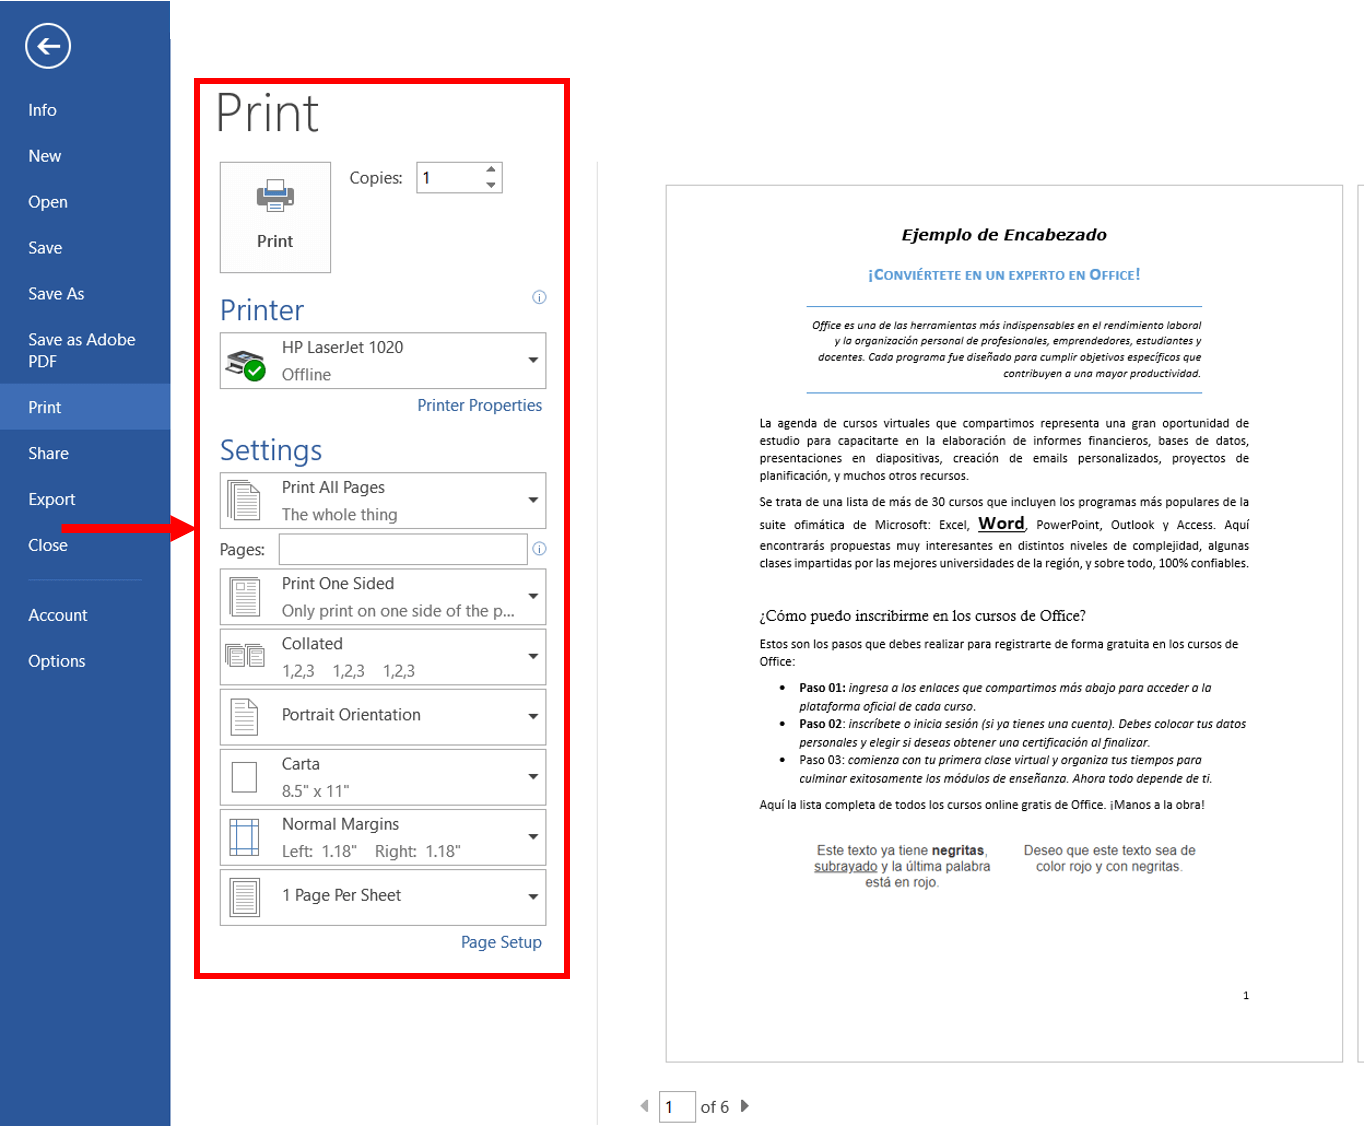Open the Page Setup link
The height and width of the screenshot is (1126, 1365).
click(501, 942)
